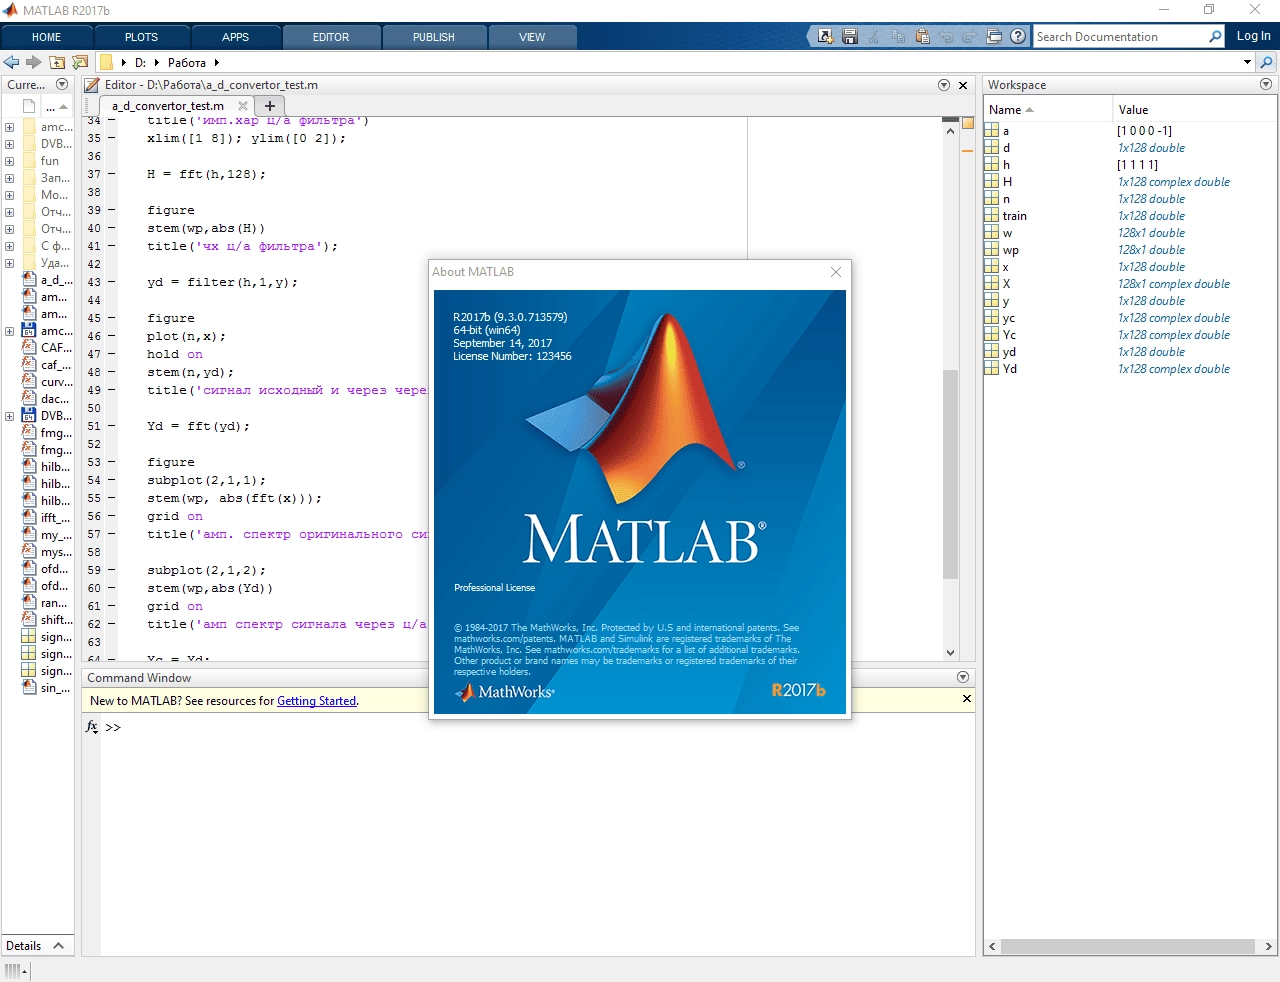Undo the last action with the undo arrow

(946, 36)
